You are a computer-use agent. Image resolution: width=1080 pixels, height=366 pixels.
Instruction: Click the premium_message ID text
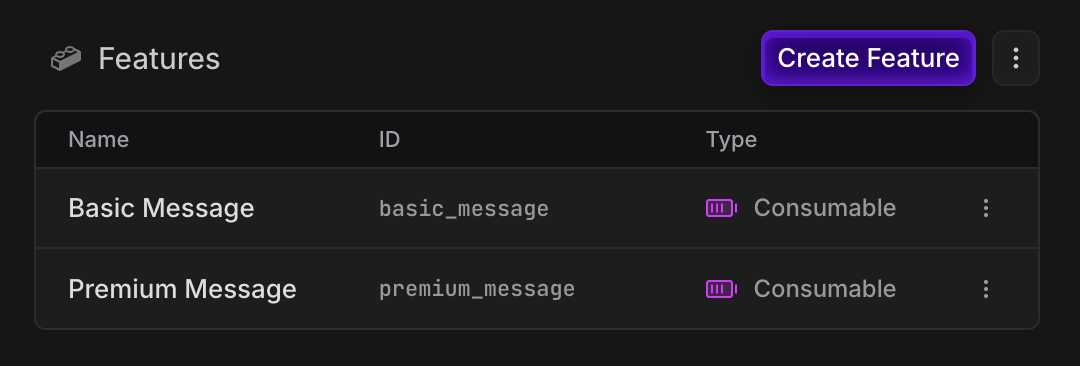click(477, 289)
